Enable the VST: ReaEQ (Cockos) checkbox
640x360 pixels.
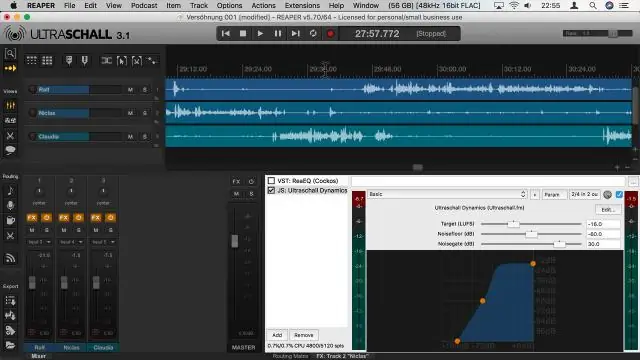click(271, 180)
